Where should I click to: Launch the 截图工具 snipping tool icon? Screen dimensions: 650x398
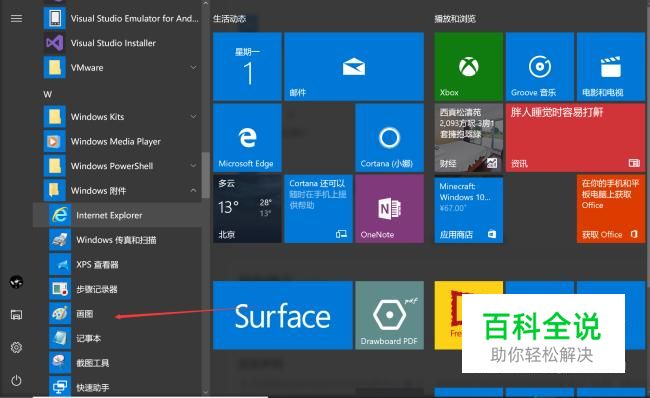coord(60,363)
